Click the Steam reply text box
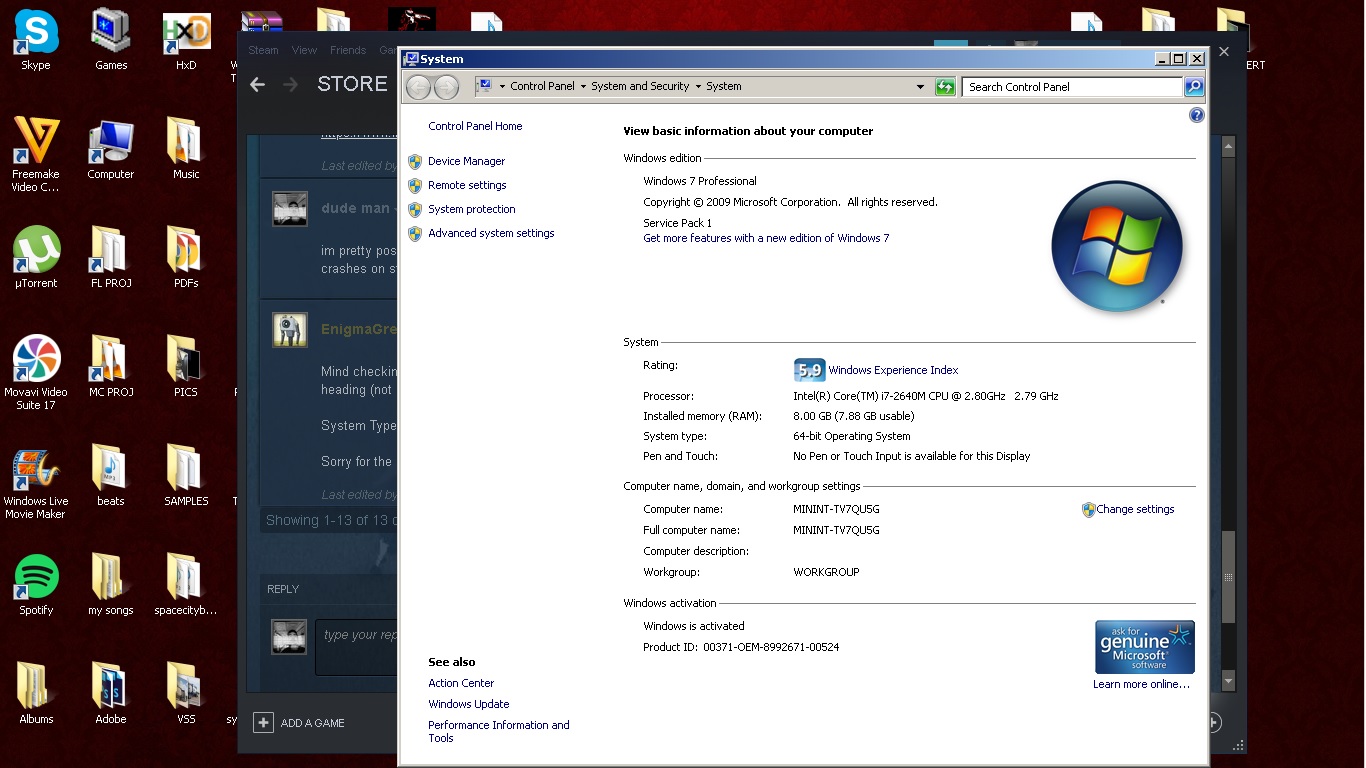 tap(357, 647)
